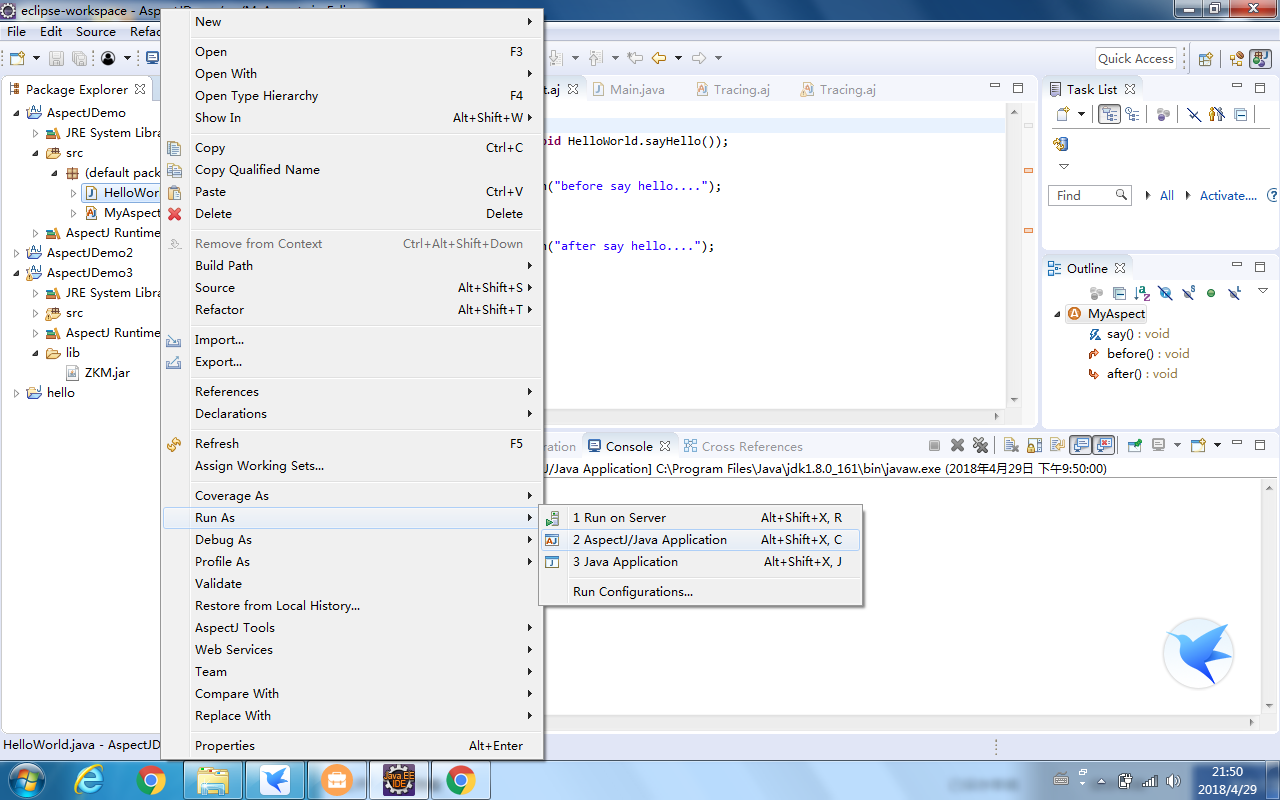The height and width of the screenshot is (800, 1280).
Task: Toggle Hide Static Members in Outline toolbar
Action: tap(1188, 293)
